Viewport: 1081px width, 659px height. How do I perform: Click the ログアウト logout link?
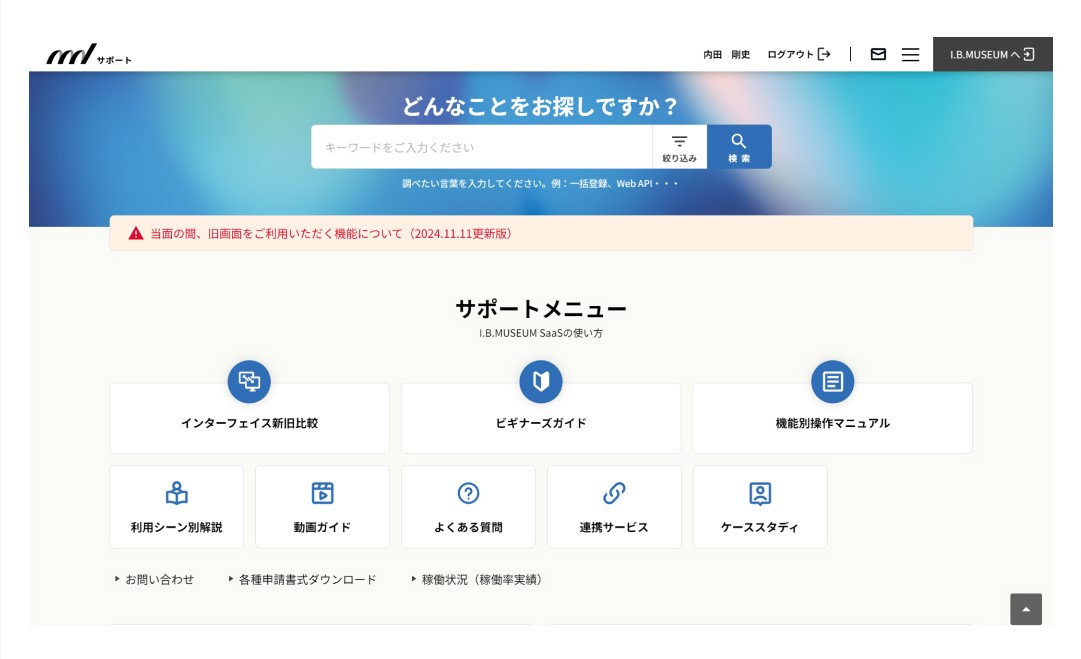[x=798, y=54]
